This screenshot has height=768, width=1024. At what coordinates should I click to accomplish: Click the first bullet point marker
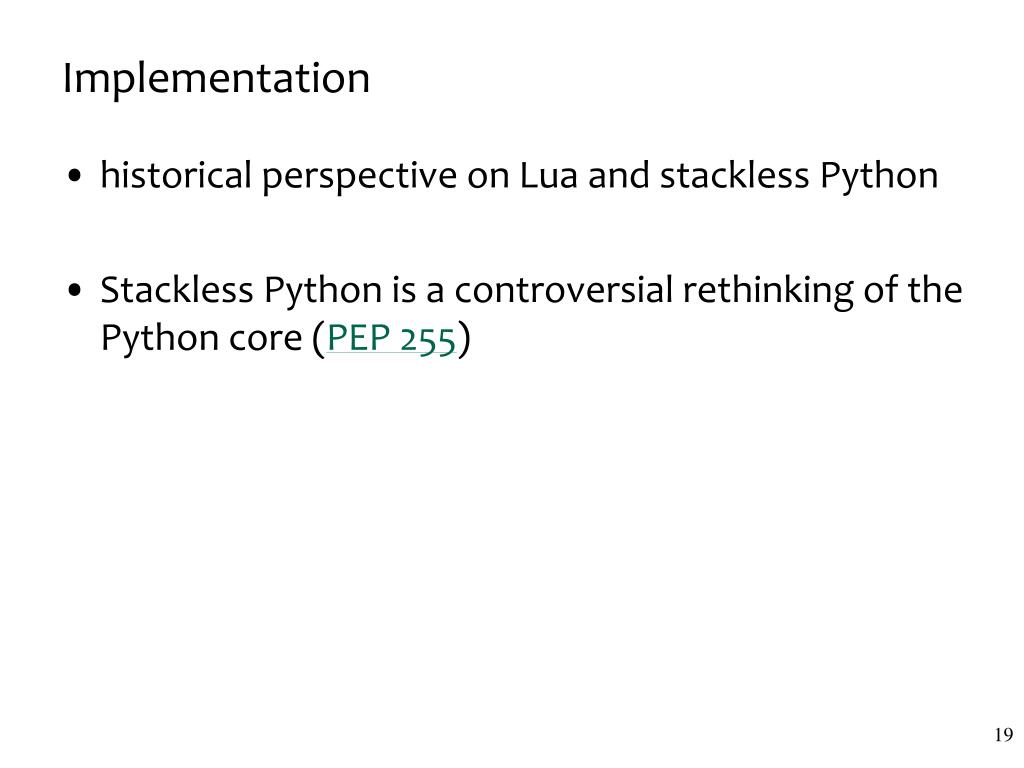click(75, 176)
